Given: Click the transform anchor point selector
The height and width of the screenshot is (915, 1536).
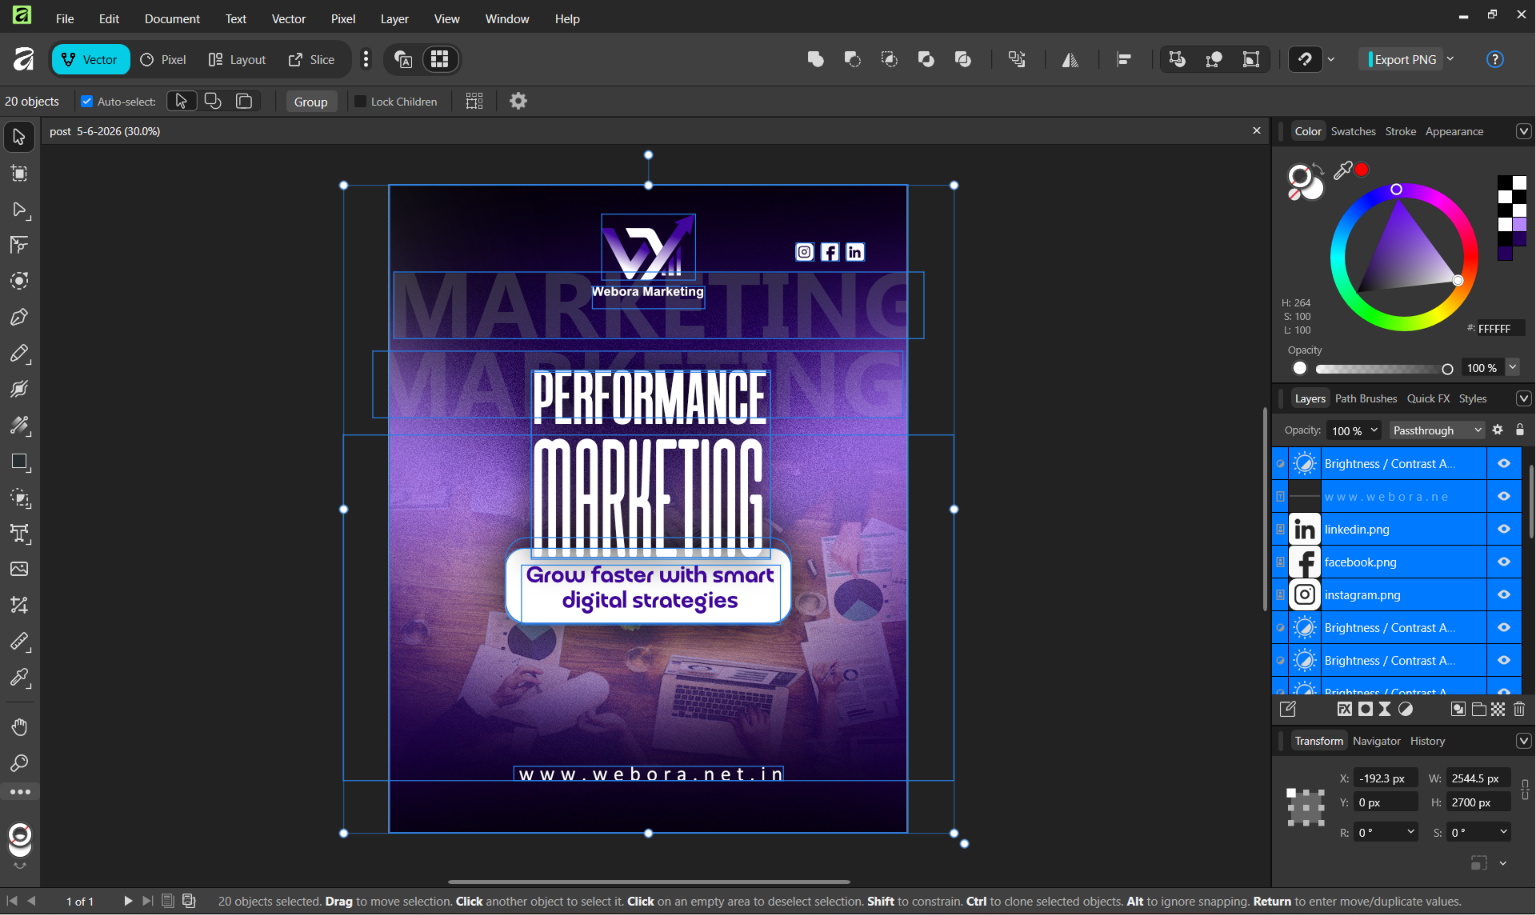Looking at the screenshot, I should 1305,806.
